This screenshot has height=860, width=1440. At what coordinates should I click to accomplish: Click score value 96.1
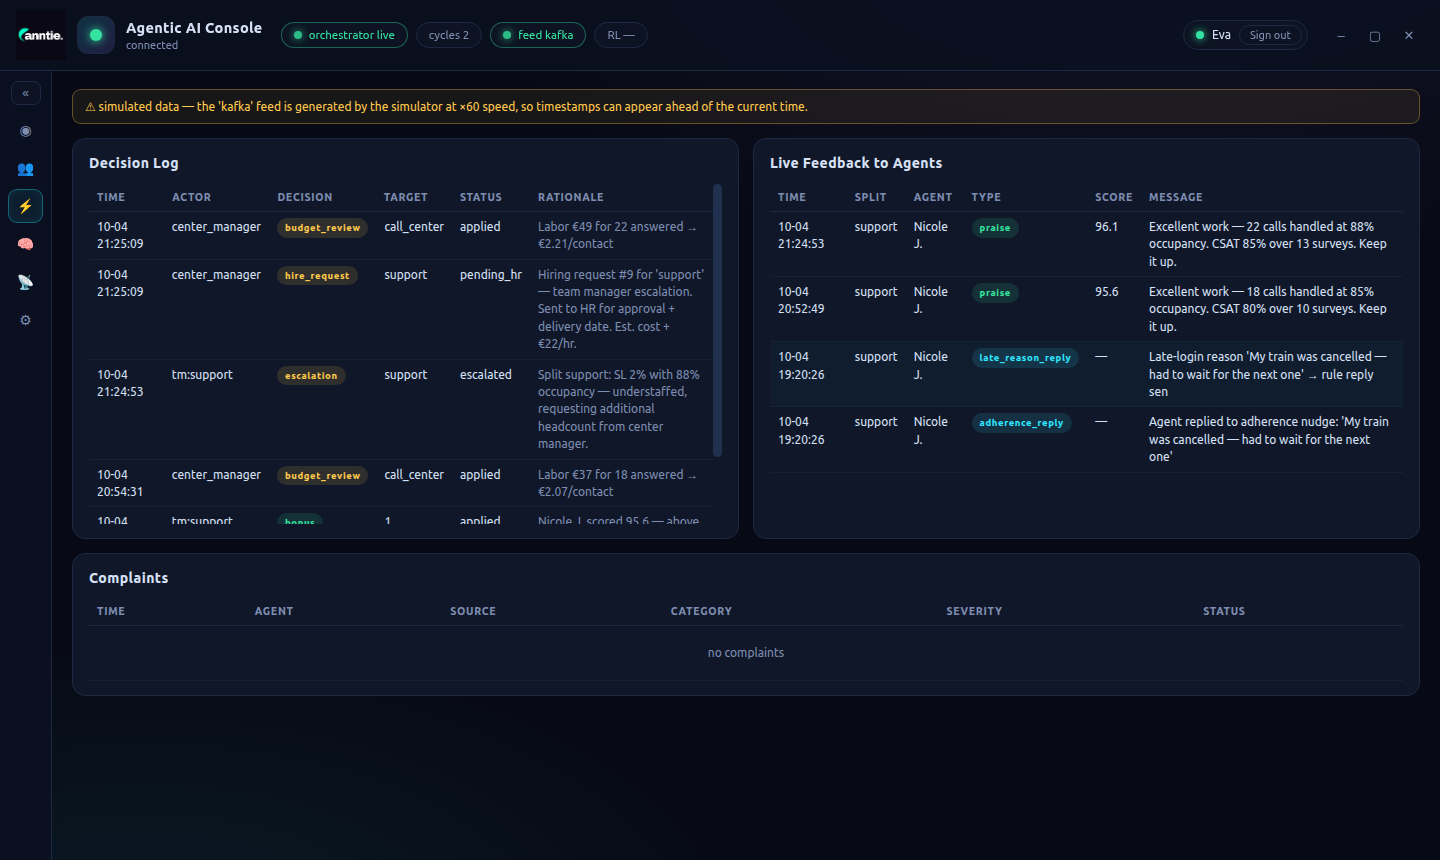click(1107, 227)
